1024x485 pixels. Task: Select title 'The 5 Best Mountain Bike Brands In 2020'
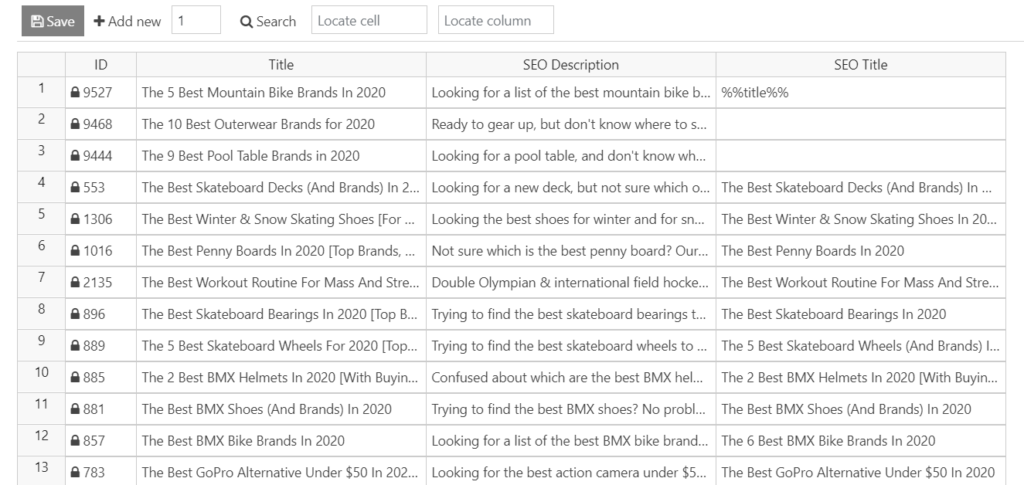(x=281, y=93)
